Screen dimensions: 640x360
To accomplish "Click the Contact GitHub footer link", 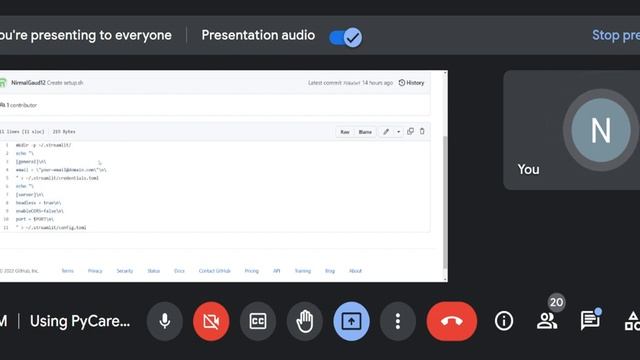I will click(215, 271).
